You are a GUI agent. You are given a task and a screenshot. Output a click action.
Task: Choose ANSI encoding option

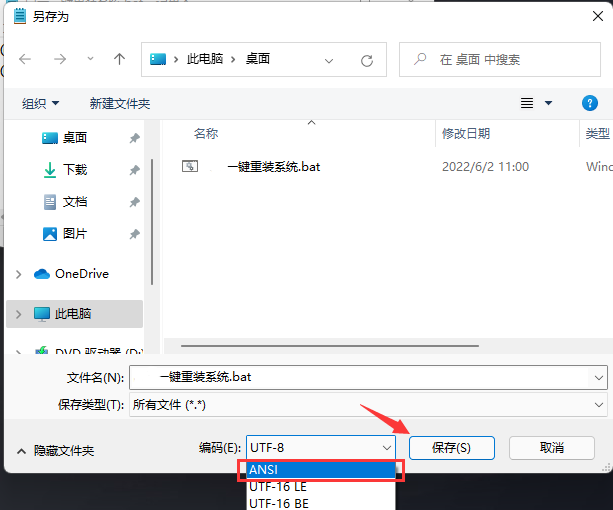point(321,469)
